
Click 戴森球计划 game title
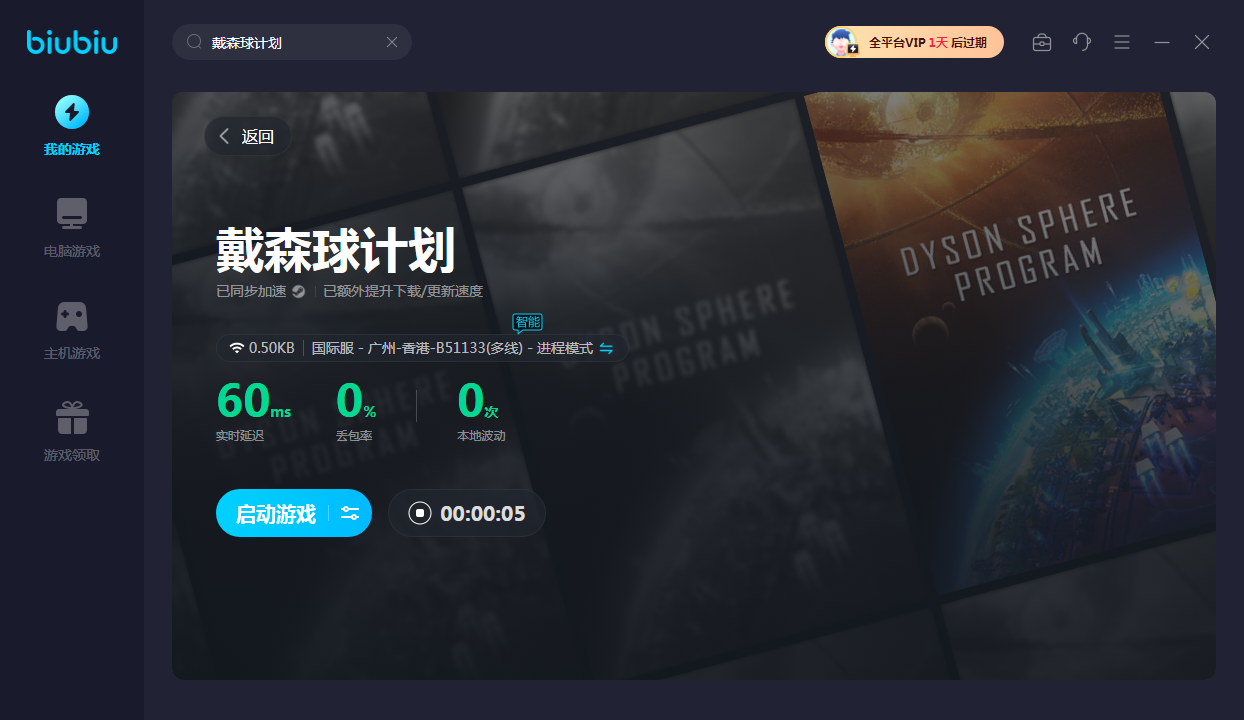pyautogui.click(x=335, y=251)
